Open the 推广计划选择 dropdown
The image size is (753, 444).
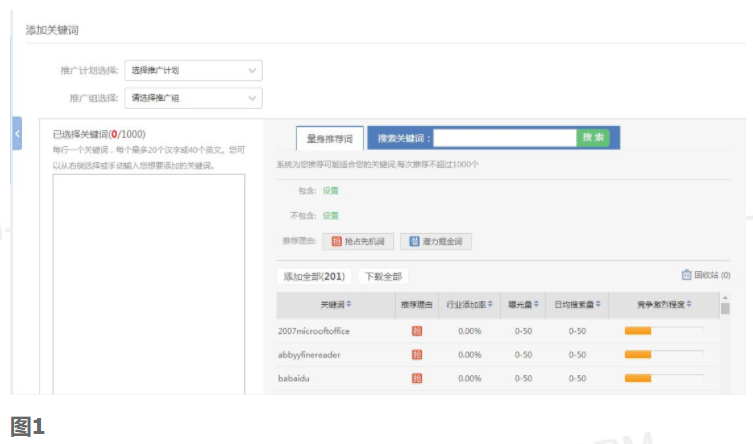click(x=193, y=71)
